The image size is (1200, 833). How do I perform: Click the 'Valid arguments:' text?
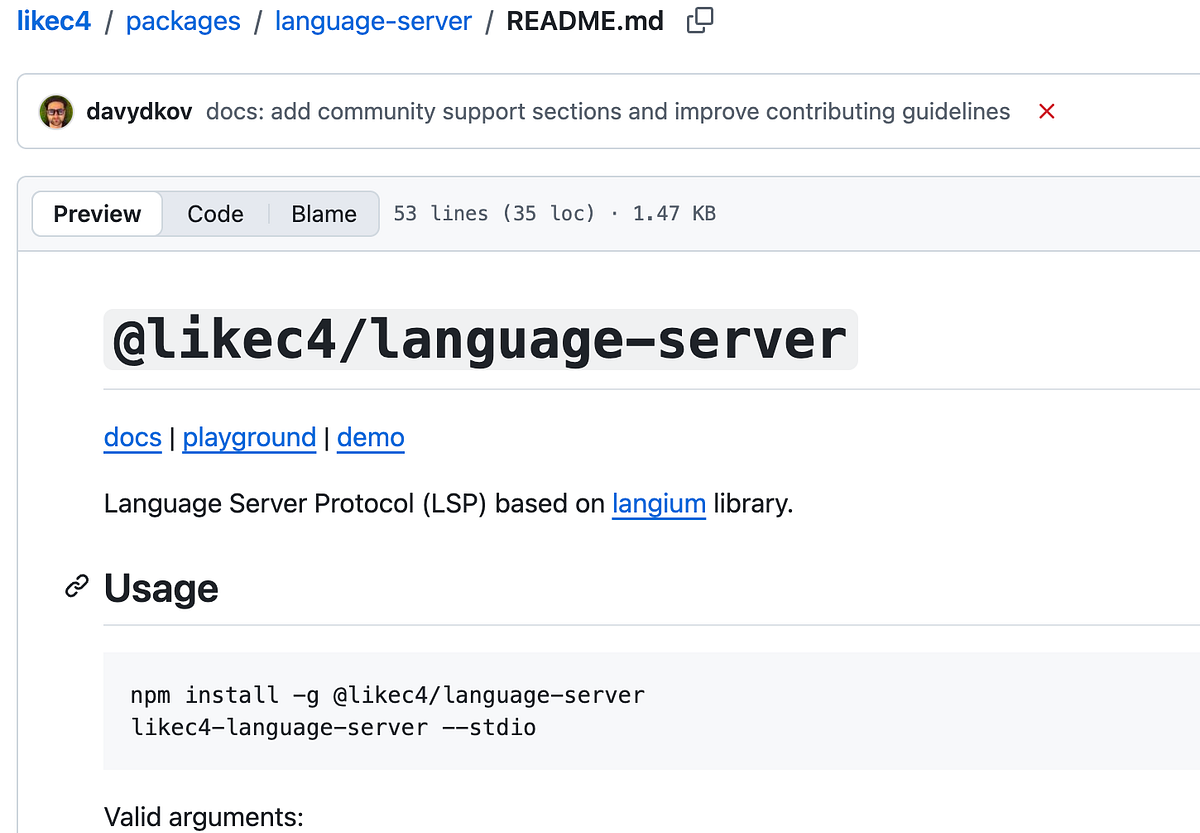tap(204, 817)
